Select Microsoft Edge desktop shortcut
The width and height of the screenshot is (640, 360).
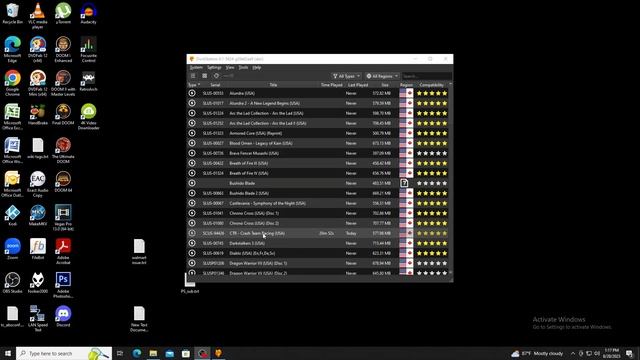pyautogui.click(x=12, y=49)
